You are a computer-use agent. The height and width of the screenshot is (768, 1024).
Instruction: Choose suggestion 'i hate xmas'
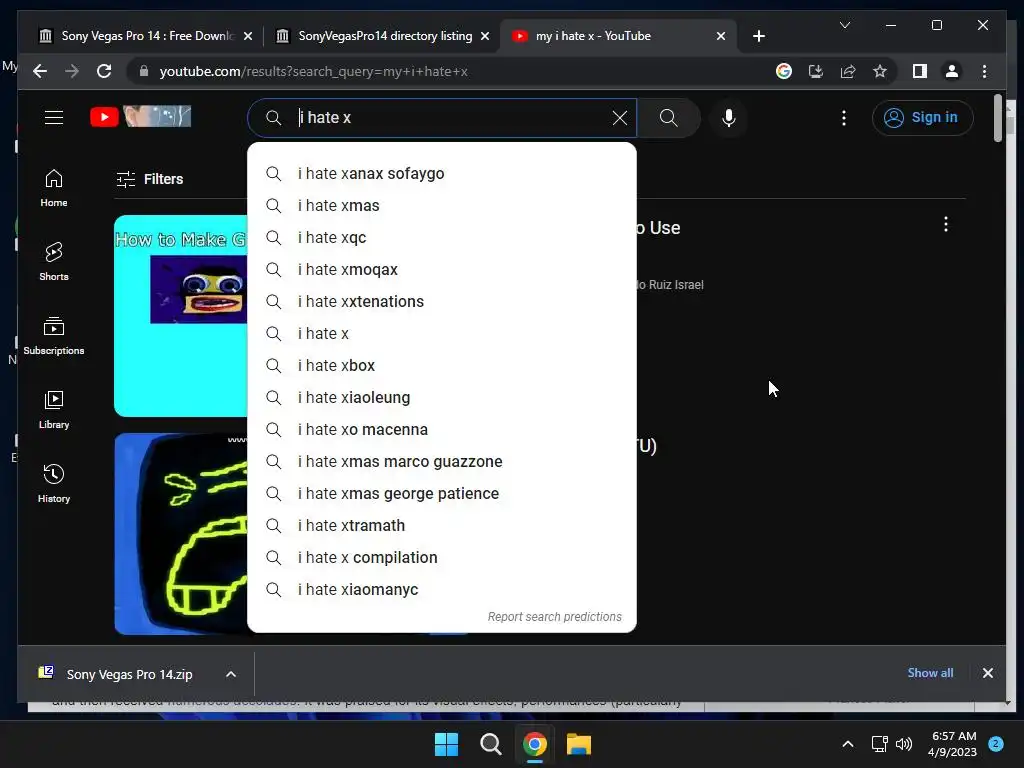[x=441, y=205]
